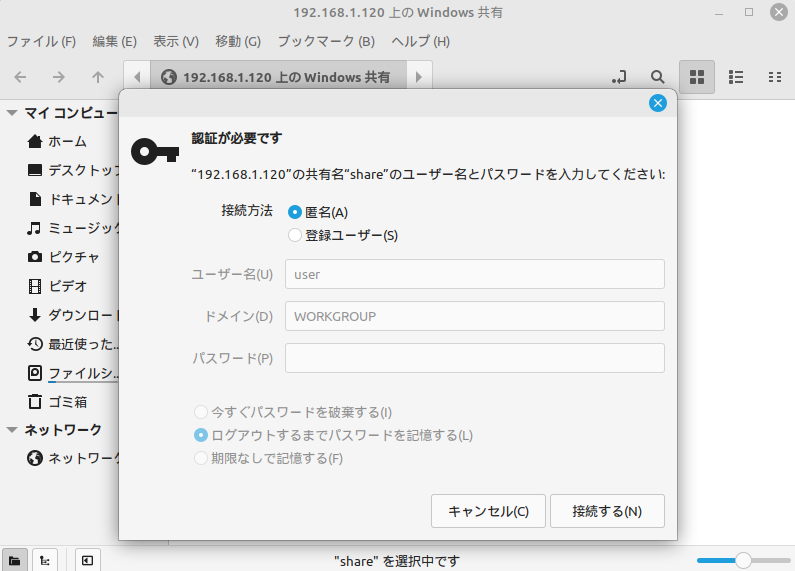795x571 pixels.
Task: Show tree view sidebar in the status bar
Action: pos(45,560)
